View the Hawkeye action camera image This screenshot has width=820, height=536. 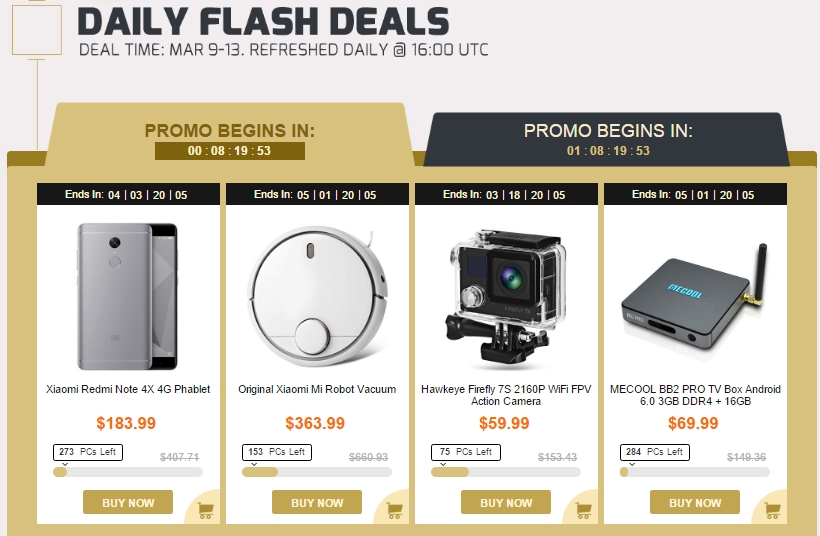[x=506, y=300]
